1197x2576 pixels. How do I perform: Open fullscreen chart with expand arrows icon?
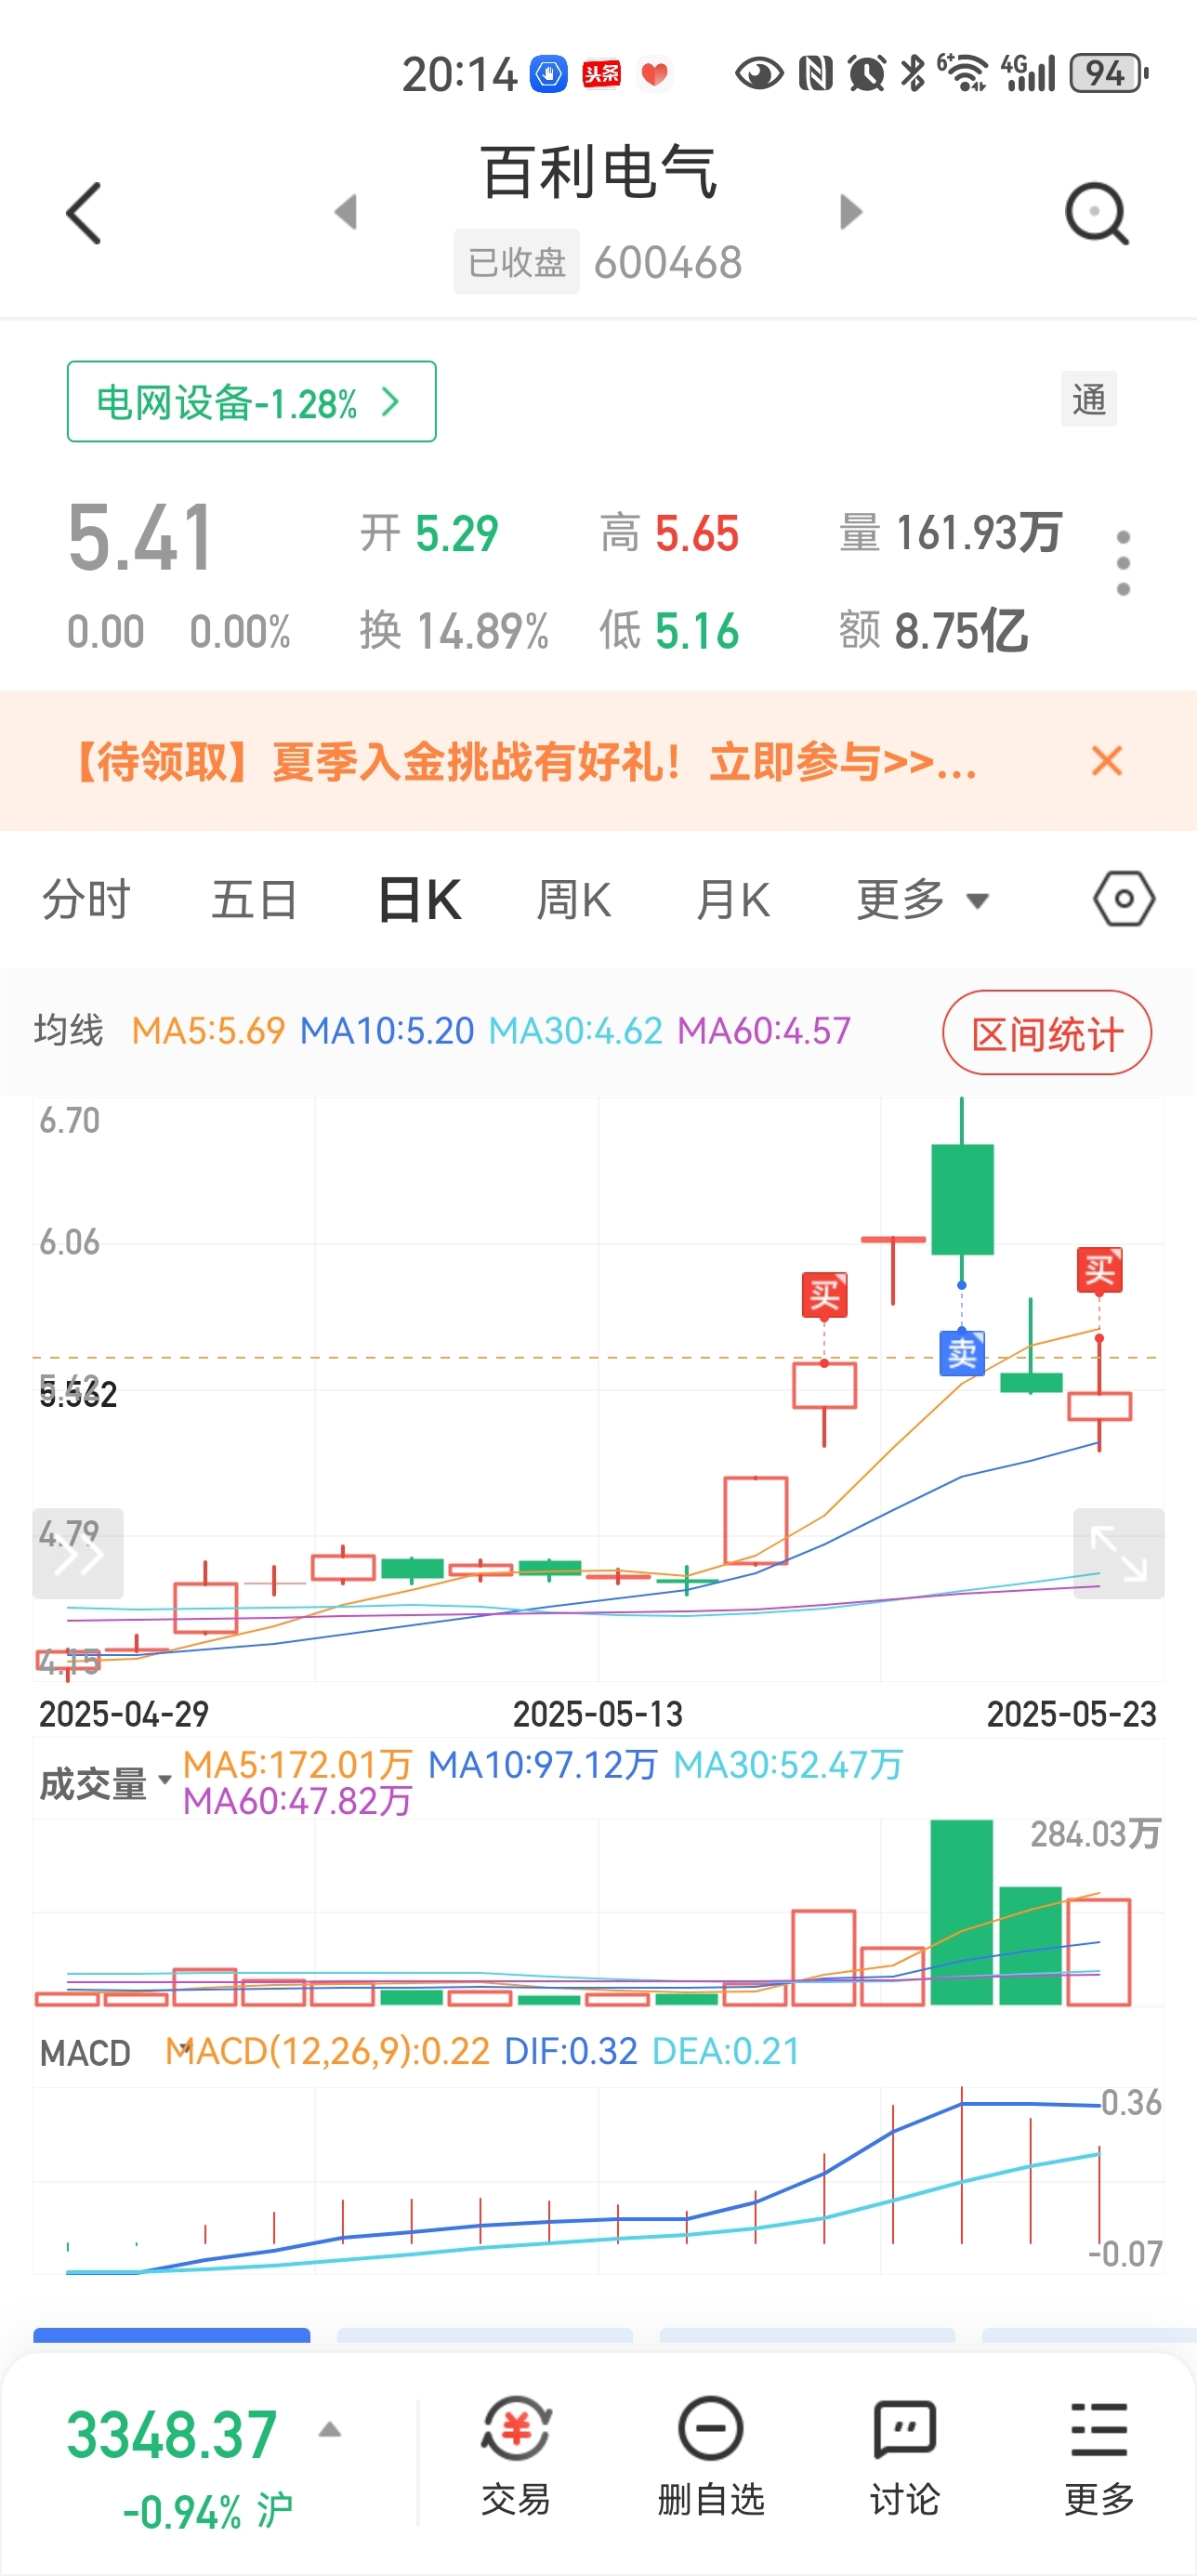[1118, 1553]
